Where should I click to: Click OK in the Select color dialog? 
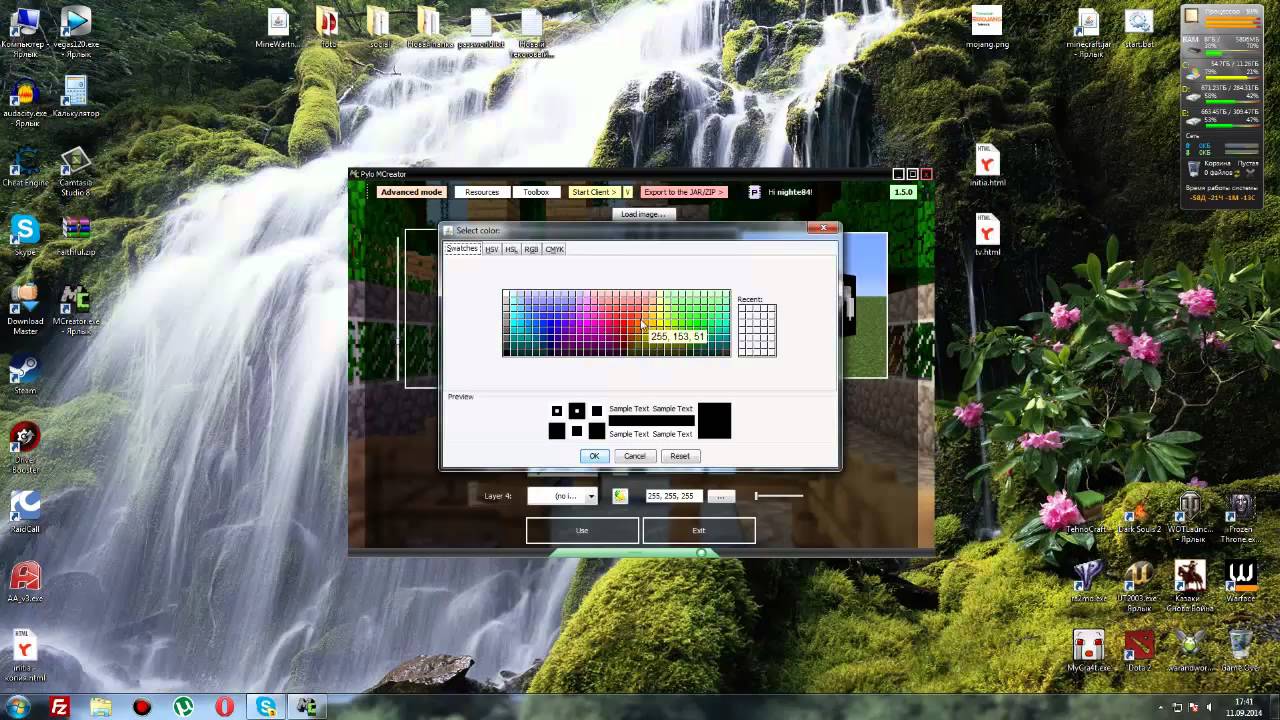594,456
